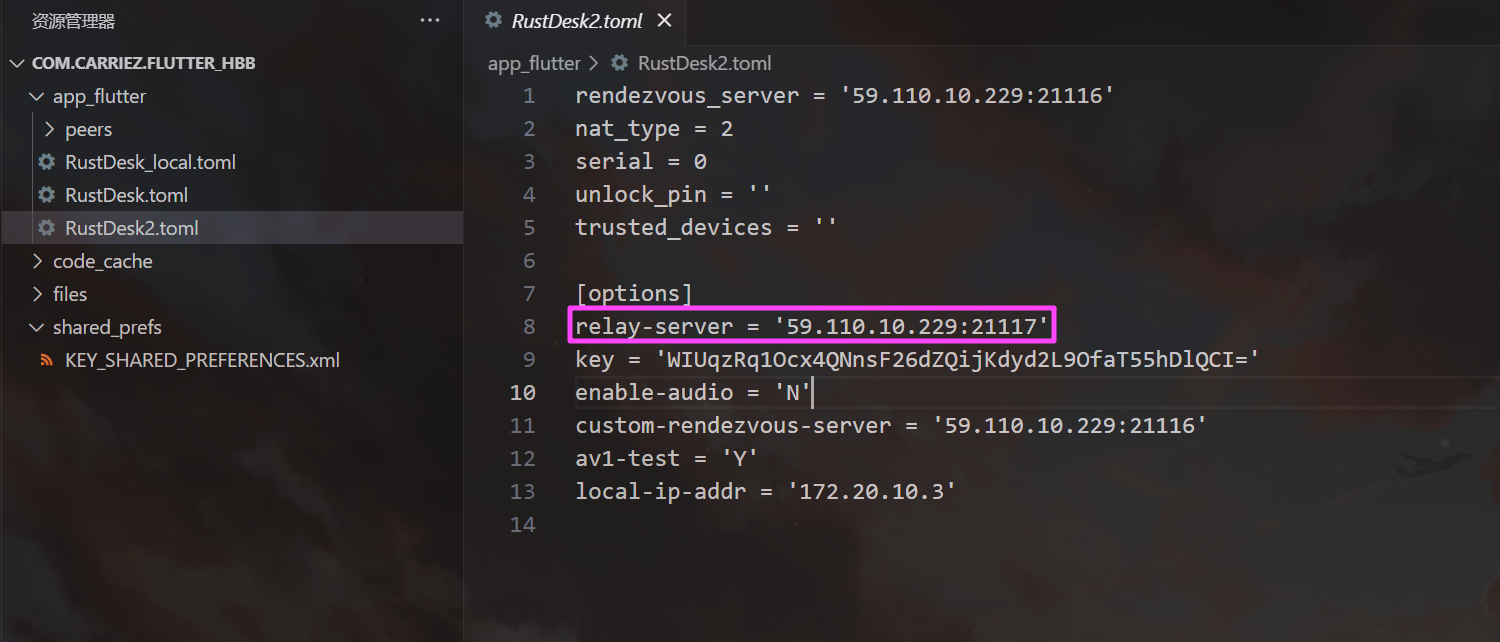Click the gear icon in the breadcrumb path

620,63
